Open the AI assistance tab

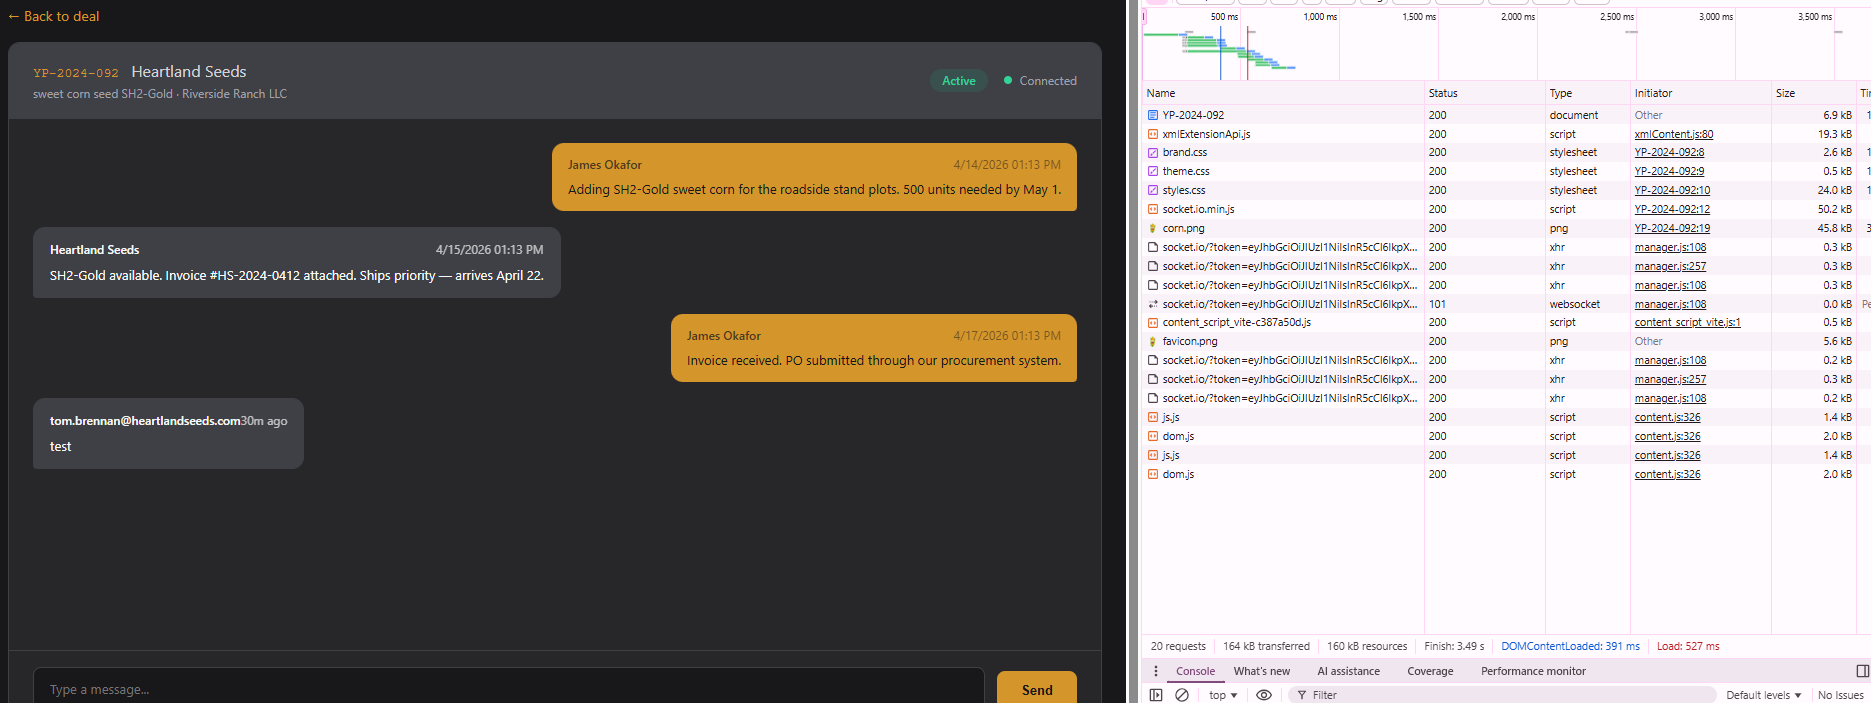pos(1348,671)
